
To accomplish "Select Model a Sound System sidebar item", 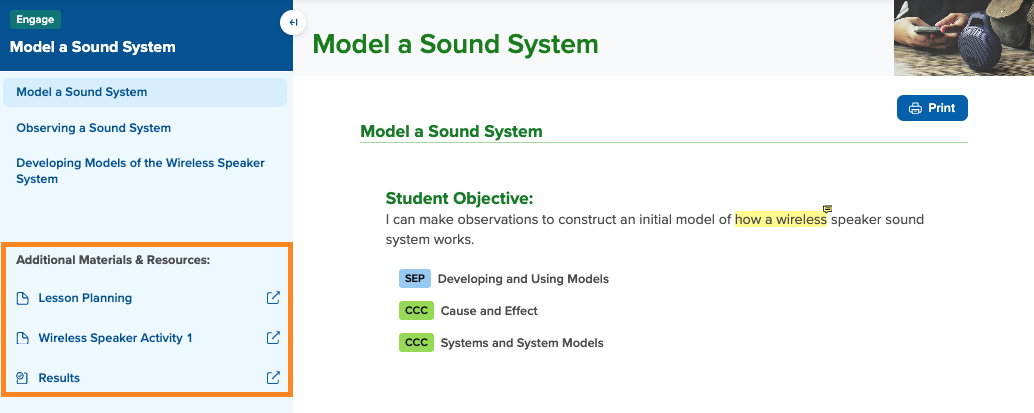I will 145,92.
